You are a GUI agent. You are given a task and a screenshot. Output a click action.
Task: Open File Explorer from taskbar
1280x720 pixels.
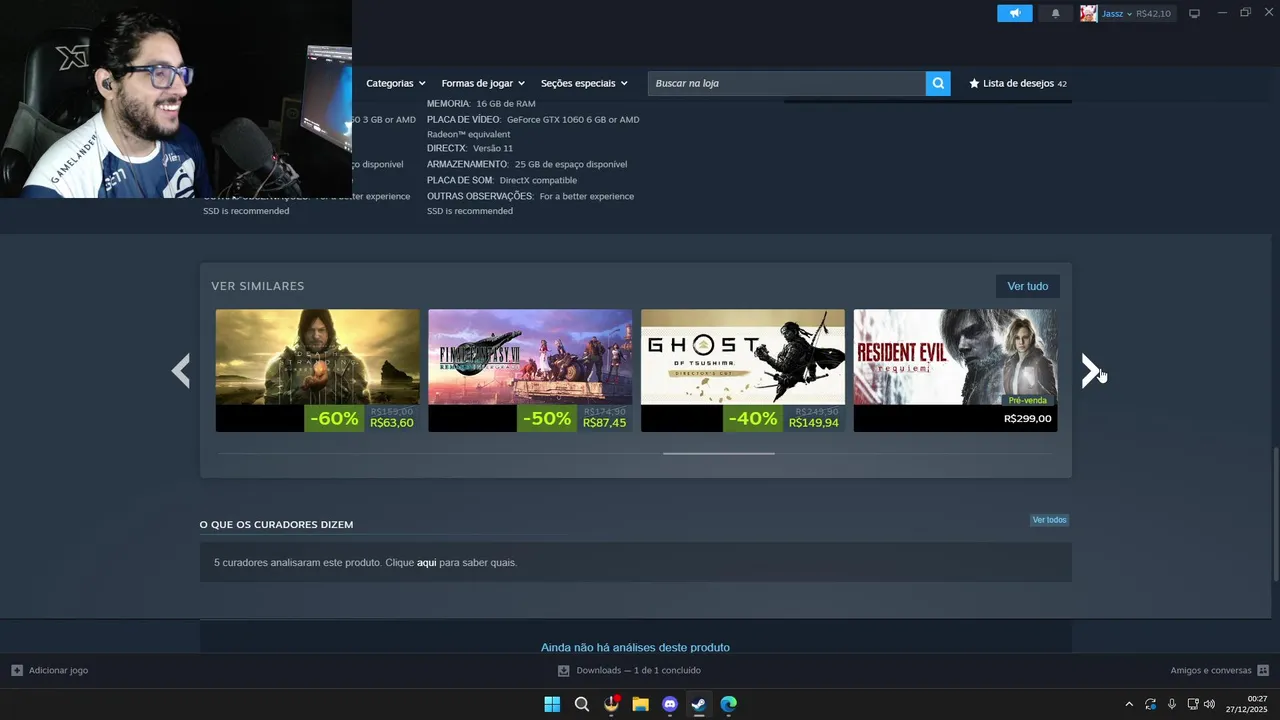640,704
